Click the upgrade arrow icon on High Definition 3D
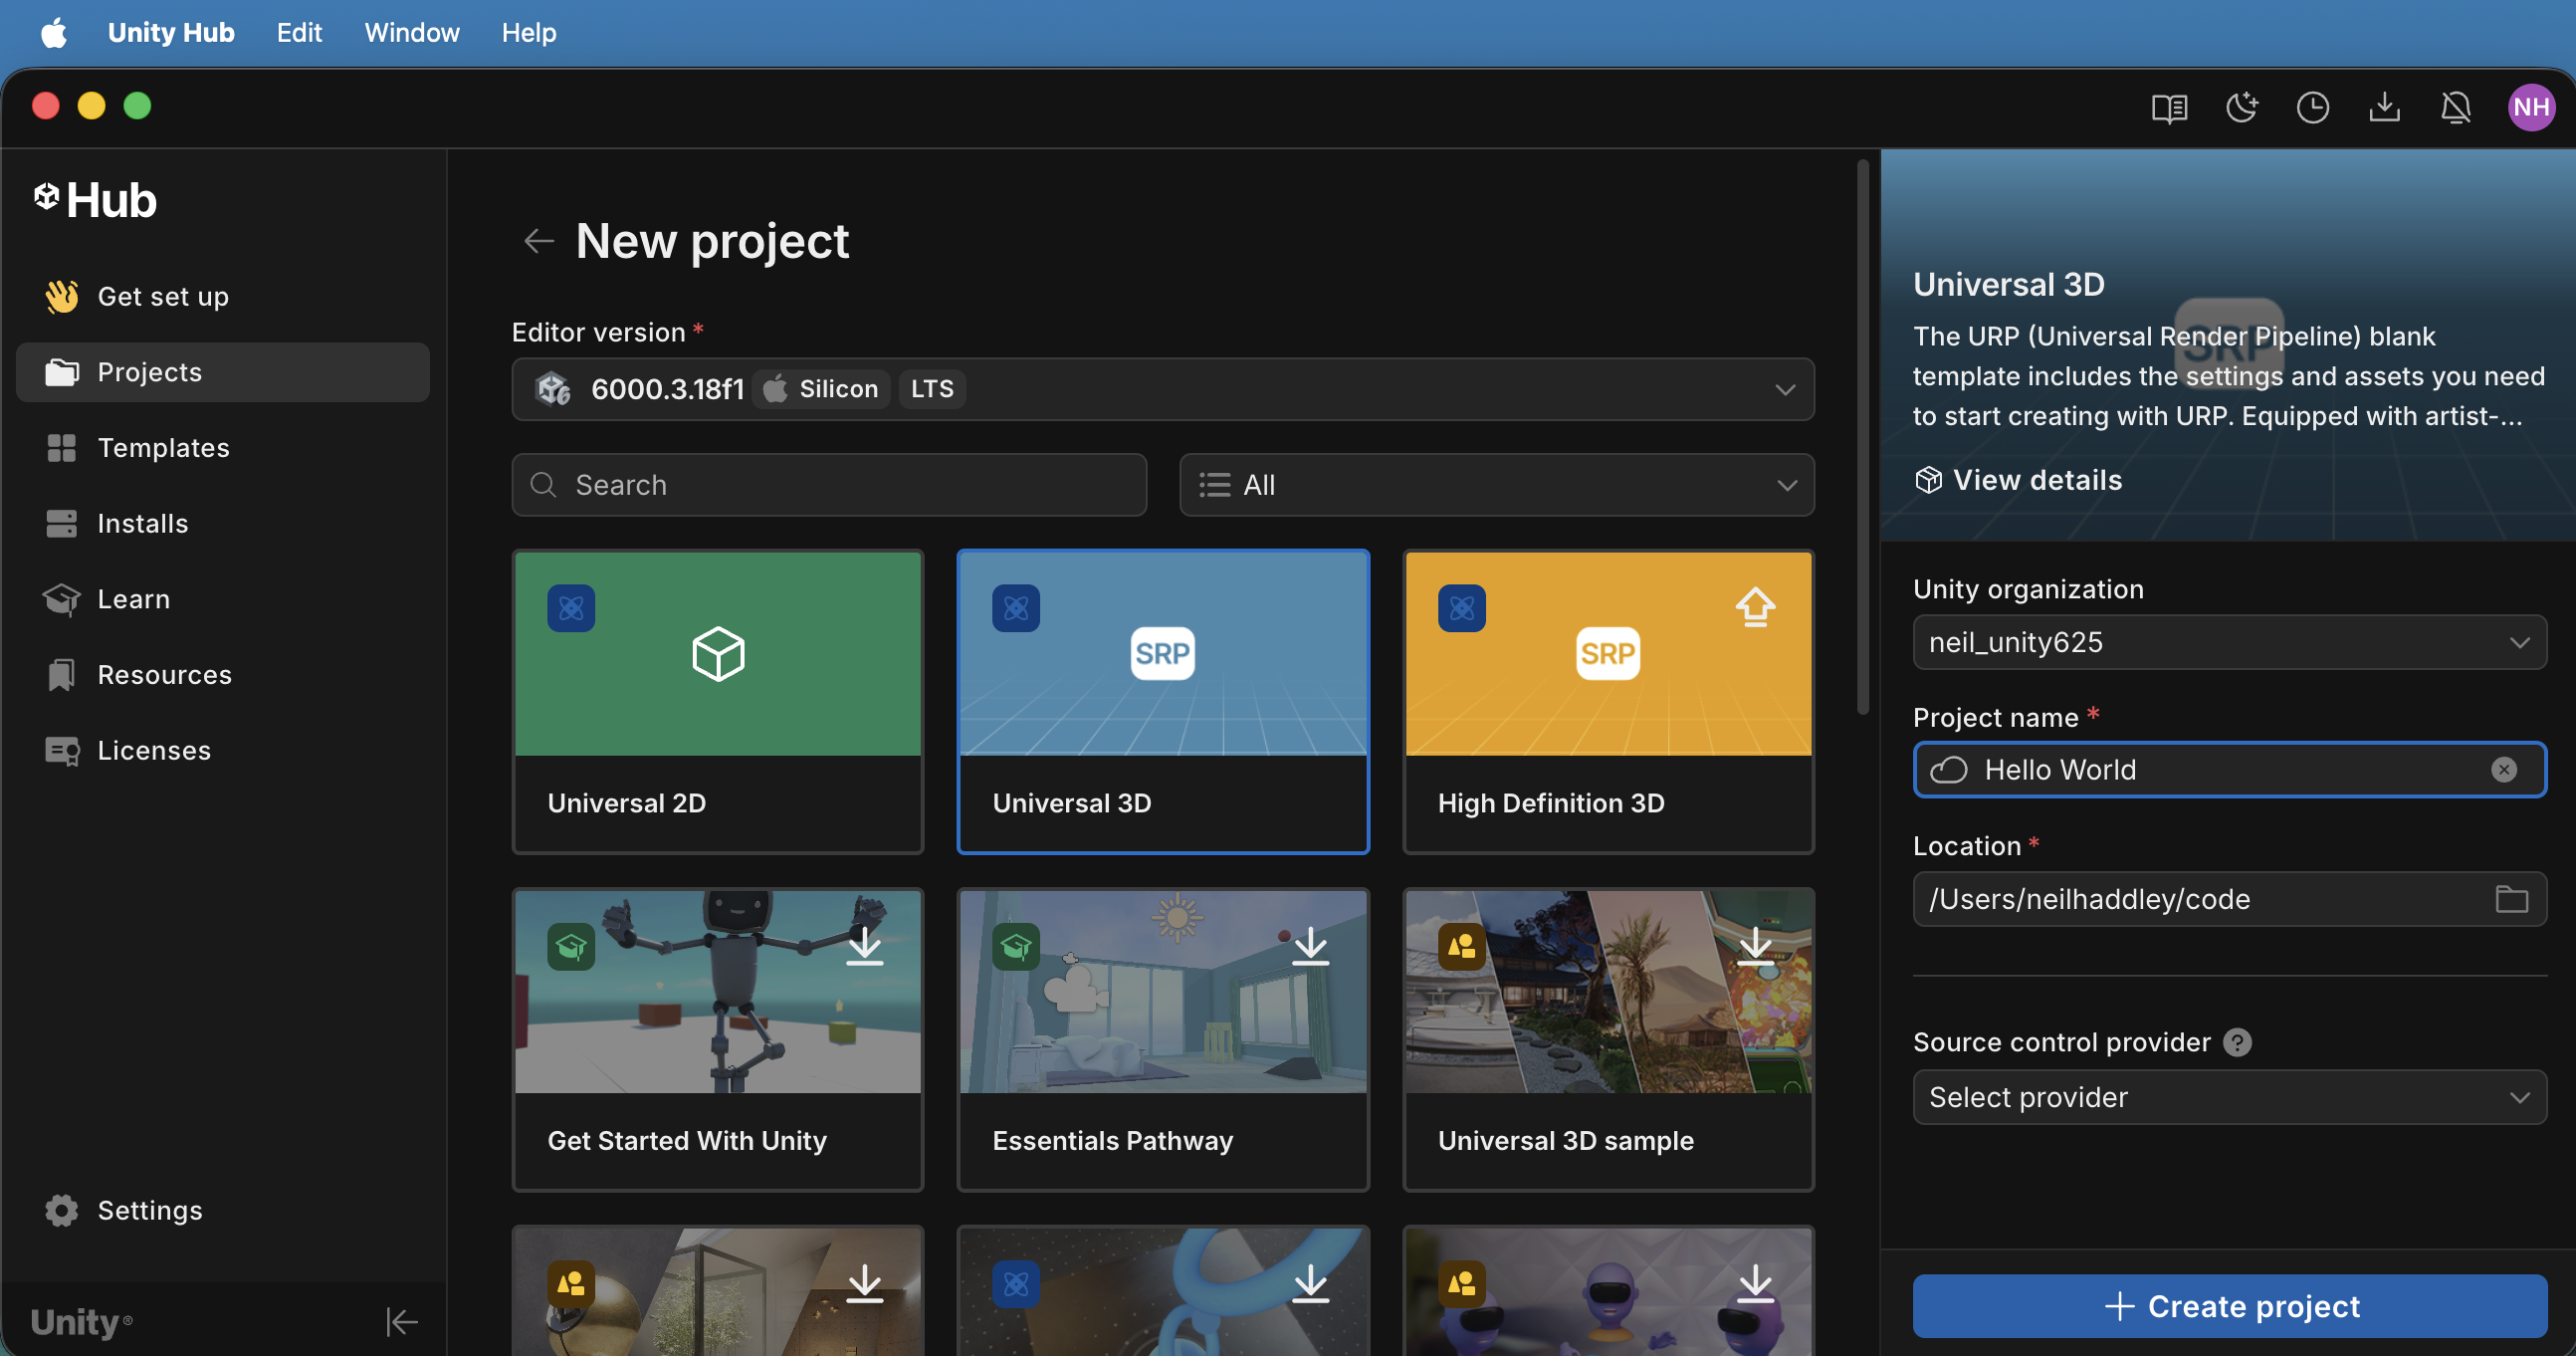Viewport: 2576px width, 1356px height. coord(1755,607)
